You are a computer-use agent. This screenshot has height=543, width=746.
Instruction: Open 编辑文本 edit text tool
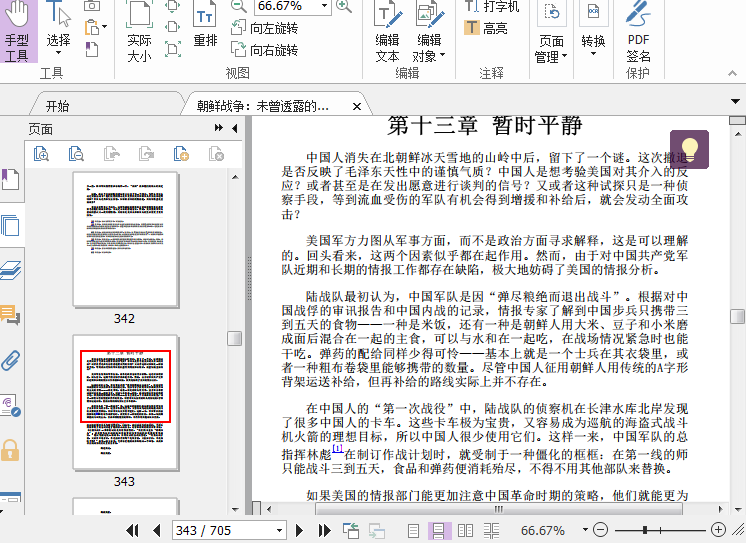(387, 31)
